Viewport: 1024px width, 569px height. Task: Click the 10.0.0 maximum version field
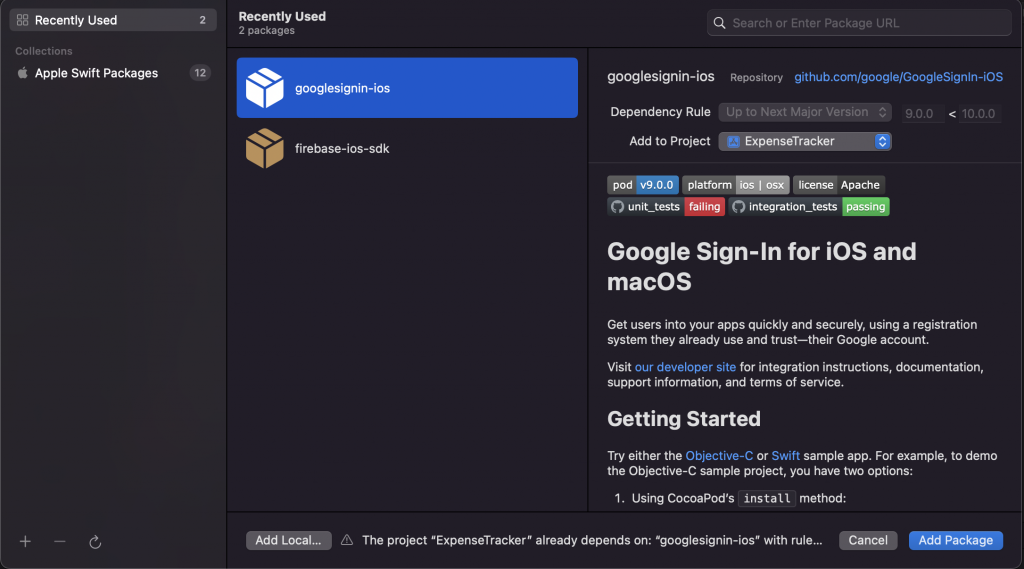point(980,114)
